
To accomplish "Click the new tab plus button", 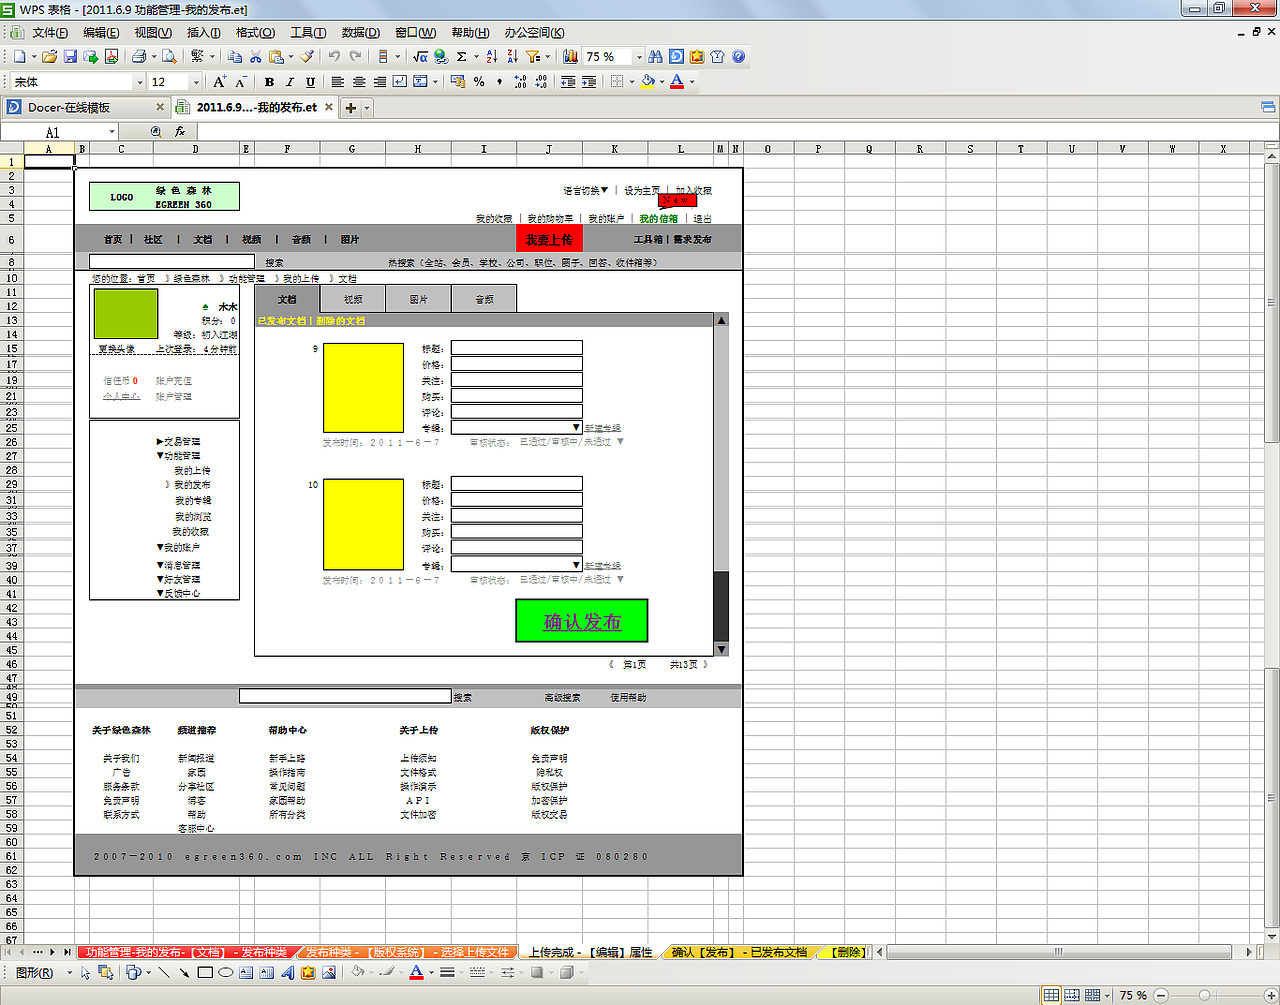I will pos(351,108).
